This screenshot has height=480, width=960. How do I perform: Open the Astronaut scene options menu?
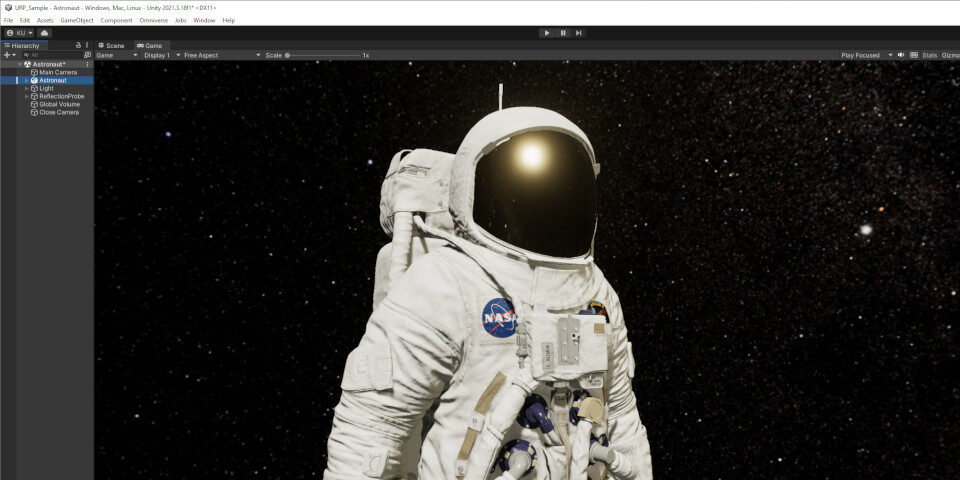click(87, 64)
